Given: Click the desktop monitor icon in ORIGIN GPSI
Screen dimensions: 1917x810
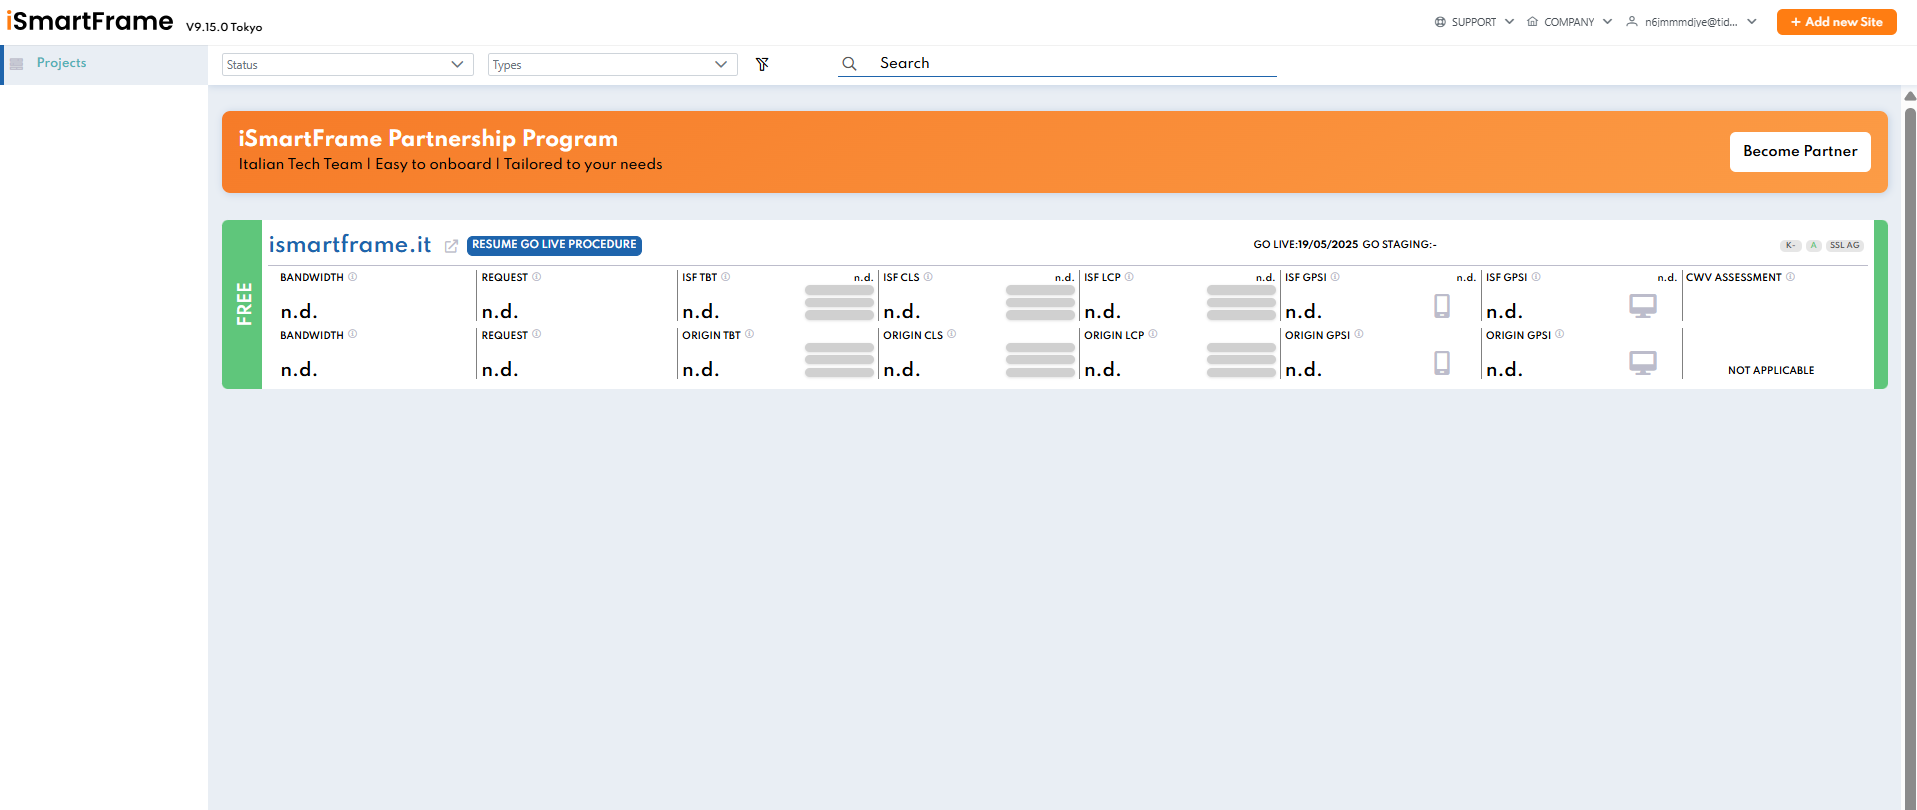Looking at the screenshot, I should 1643,363.
